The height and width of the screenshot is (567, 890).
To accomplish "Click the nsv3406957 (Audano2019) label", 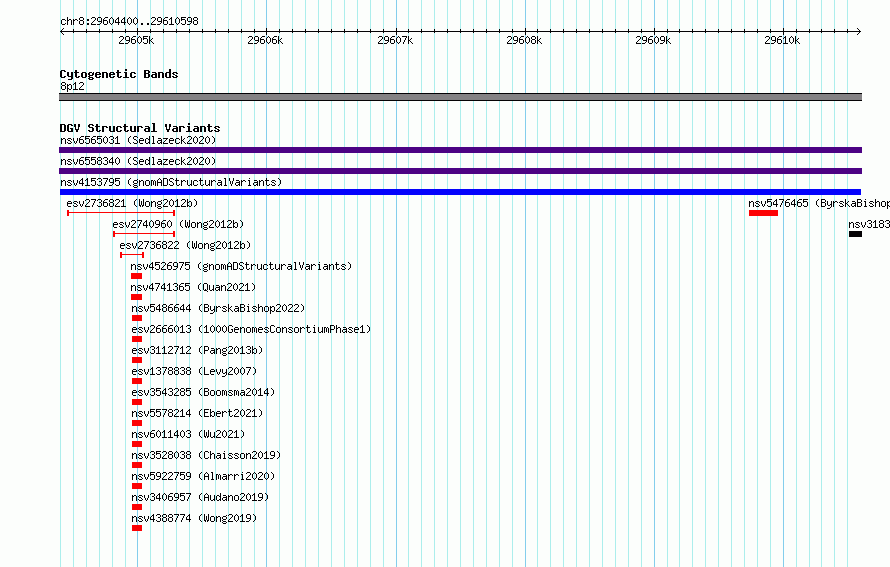I will pyautogui.click(x=200, y=497).
